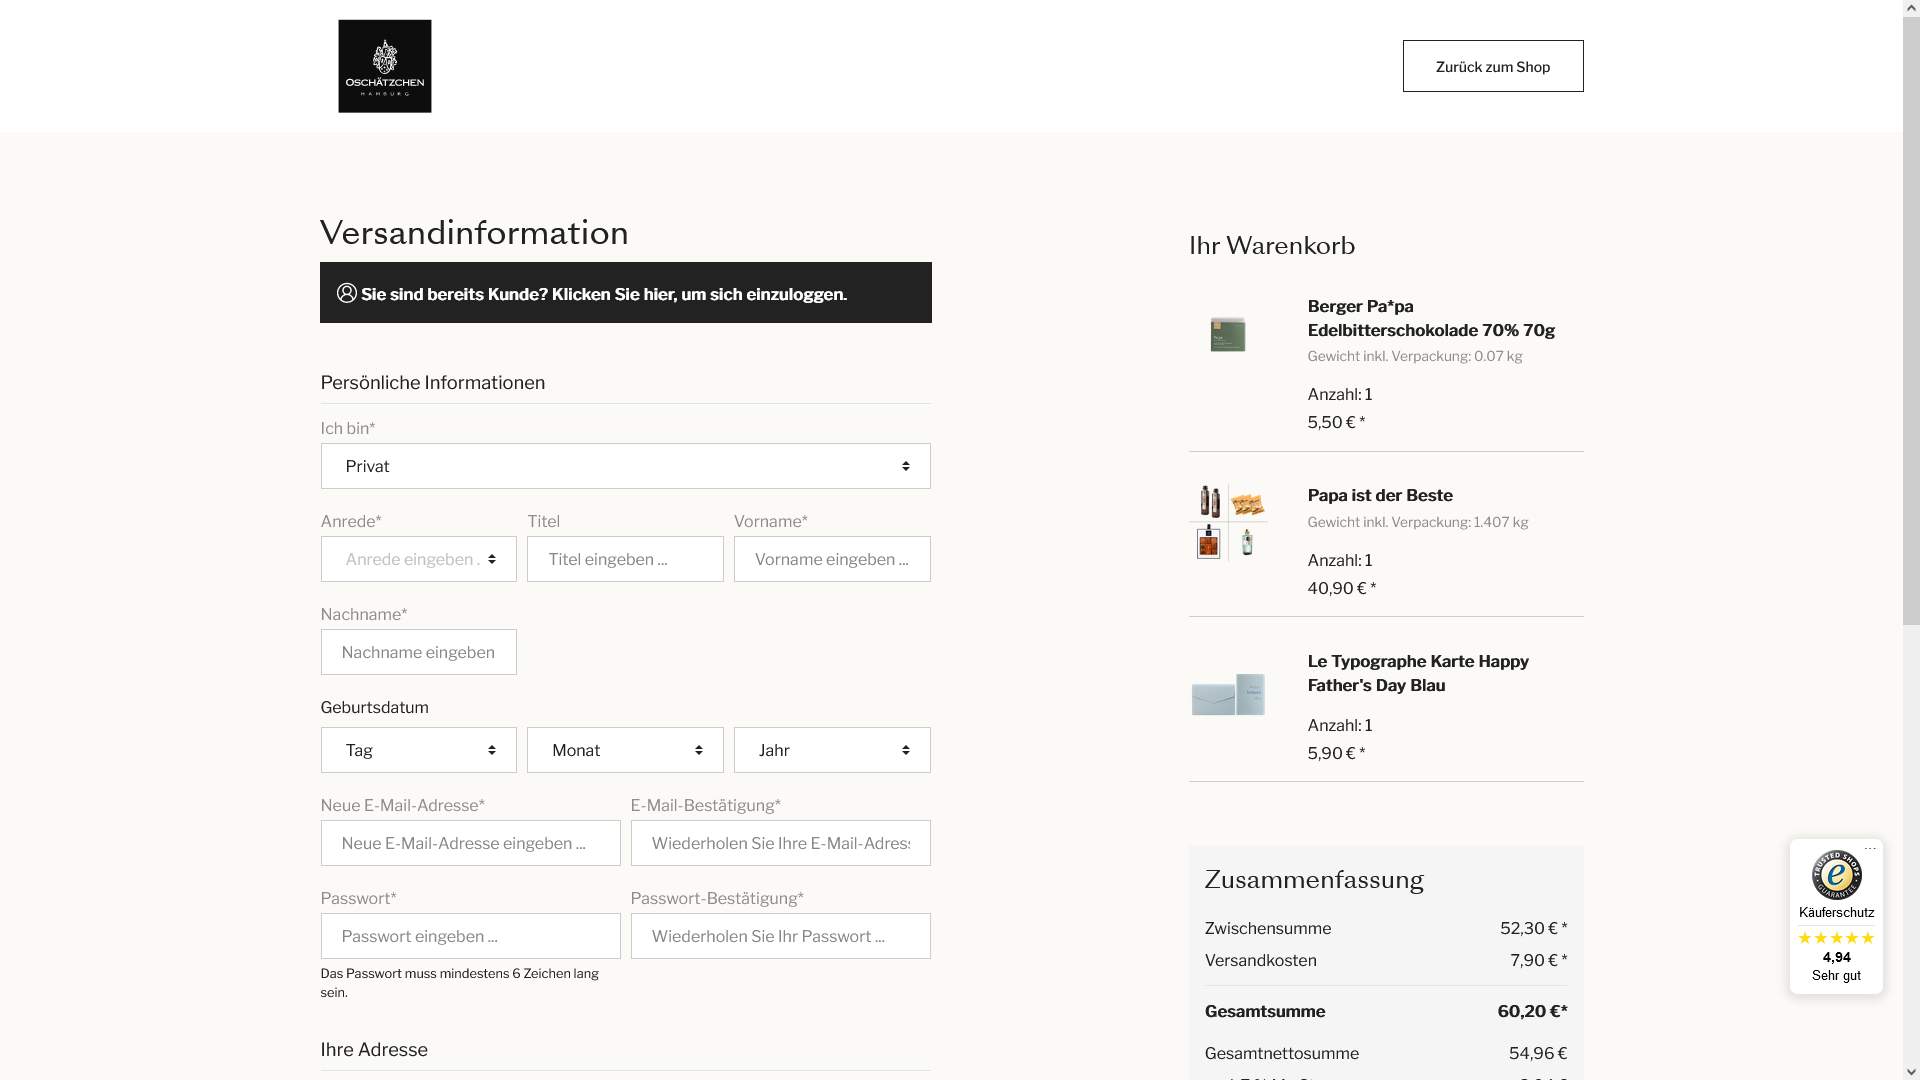Click the Gesamtsumme 60,20 € value
The height and width of the screenshot is (1080, 1920).
point(1533,1011)
